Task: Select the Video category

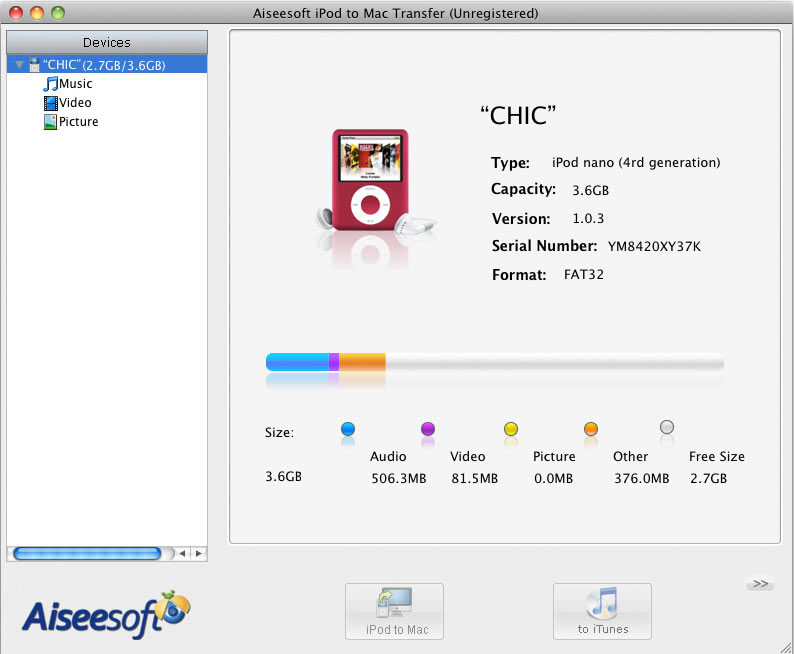Action: pyautogui.click(x=75, y=103)
